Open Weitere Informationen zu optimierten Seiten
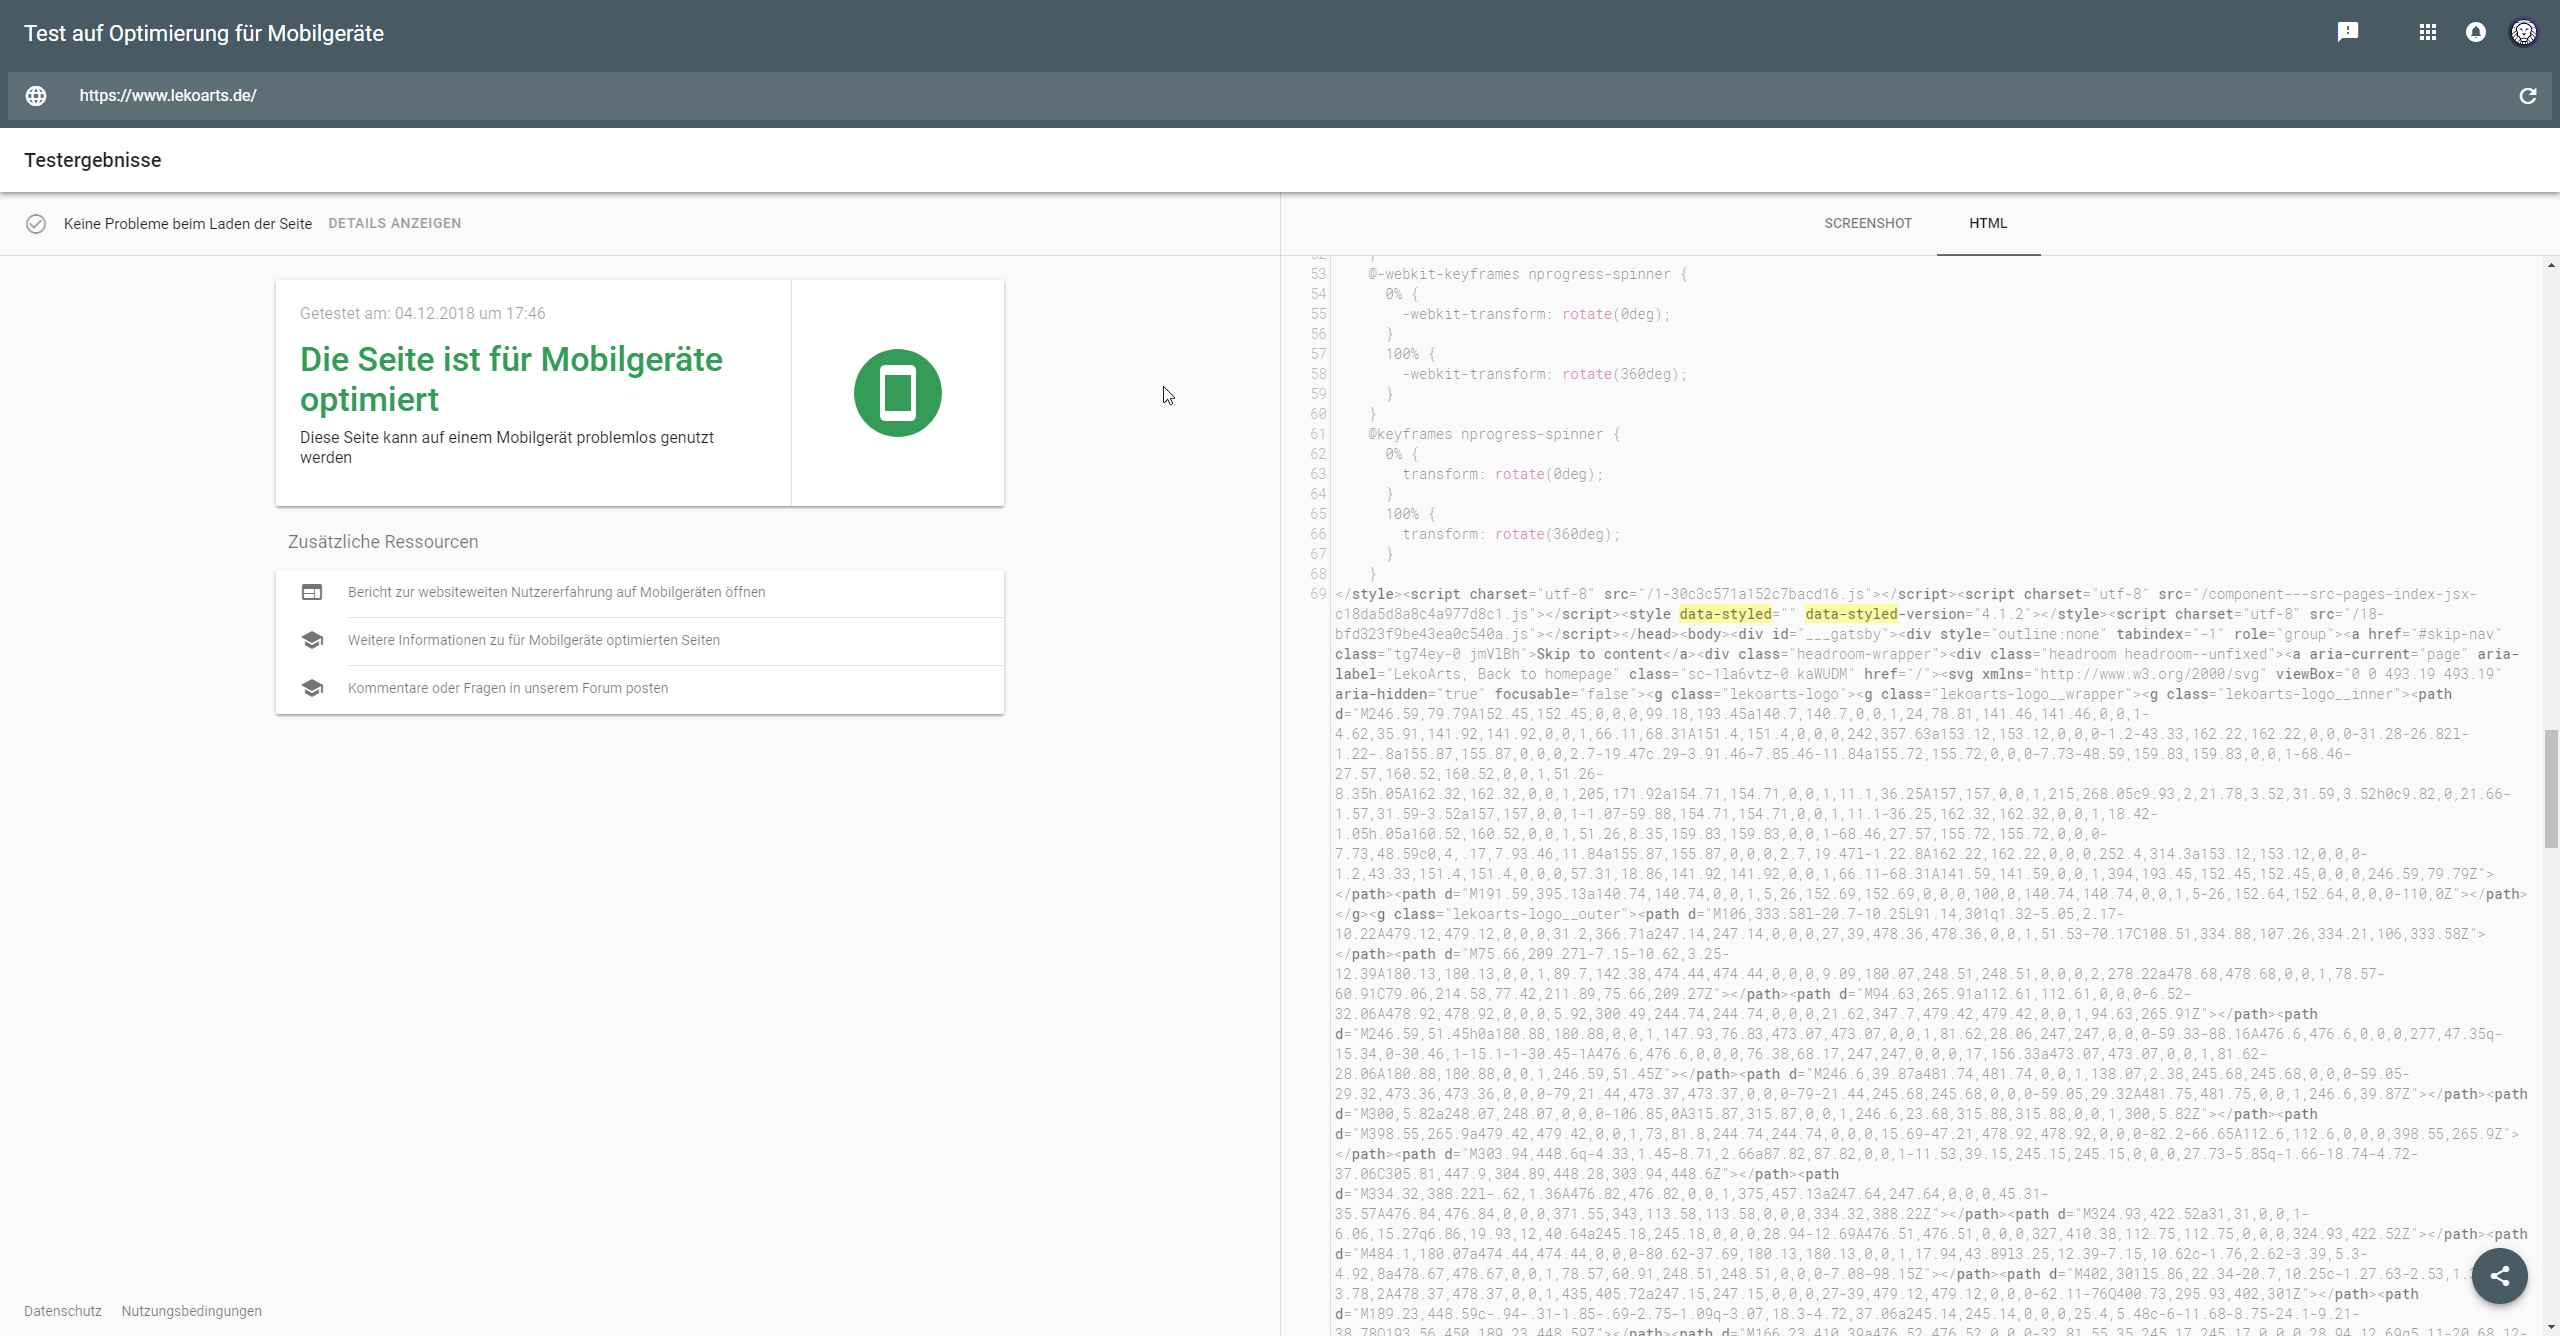Screen dimensions: 2560x1336 tap(533, 640)
